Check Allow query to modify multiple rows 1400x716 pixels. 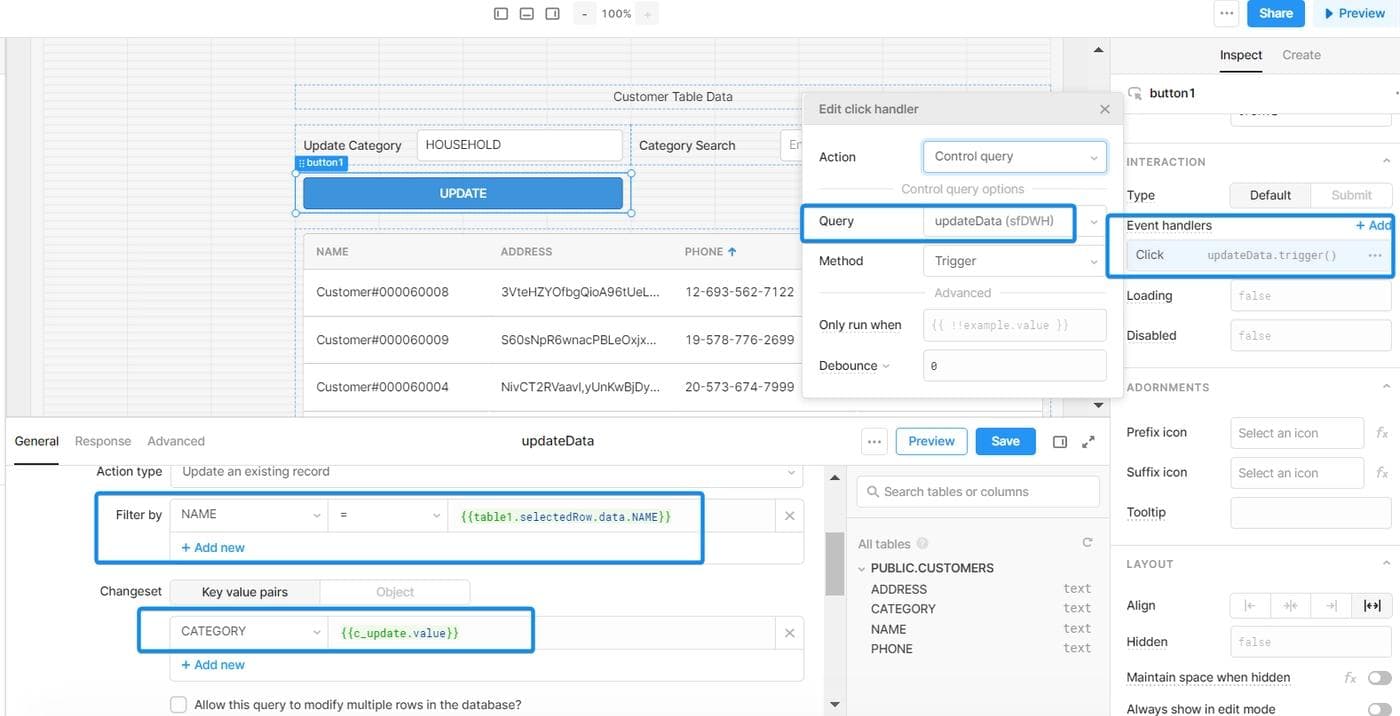pos(178,705)
